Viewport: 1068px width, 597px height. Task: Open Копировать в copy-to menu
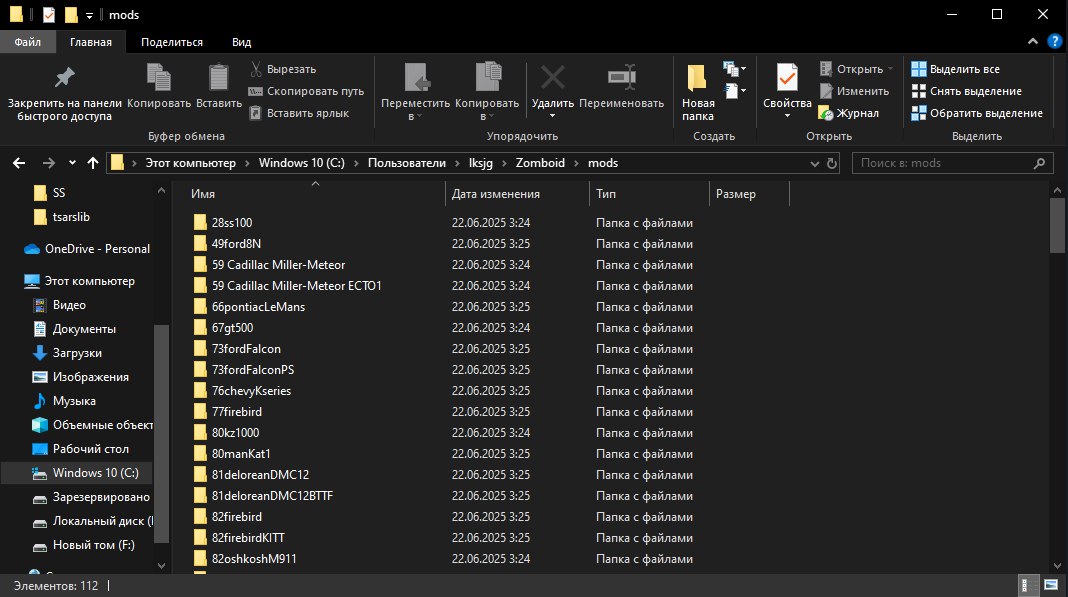tap(487, 93)
